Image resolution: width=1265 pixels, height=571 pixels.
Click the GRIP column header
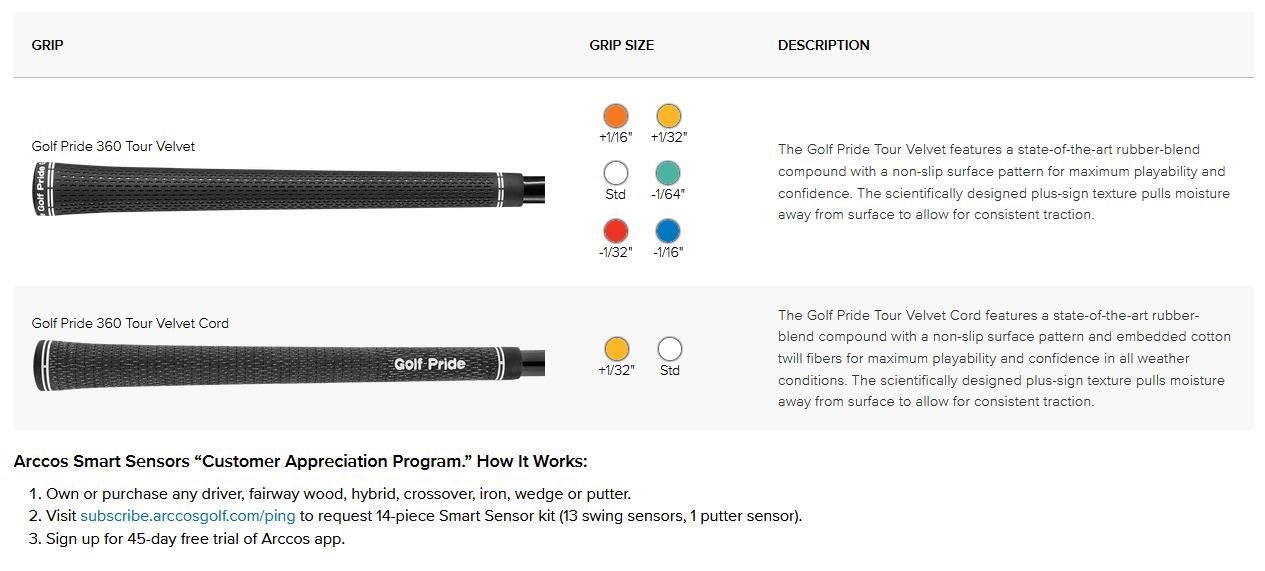(x=48, y=45)
